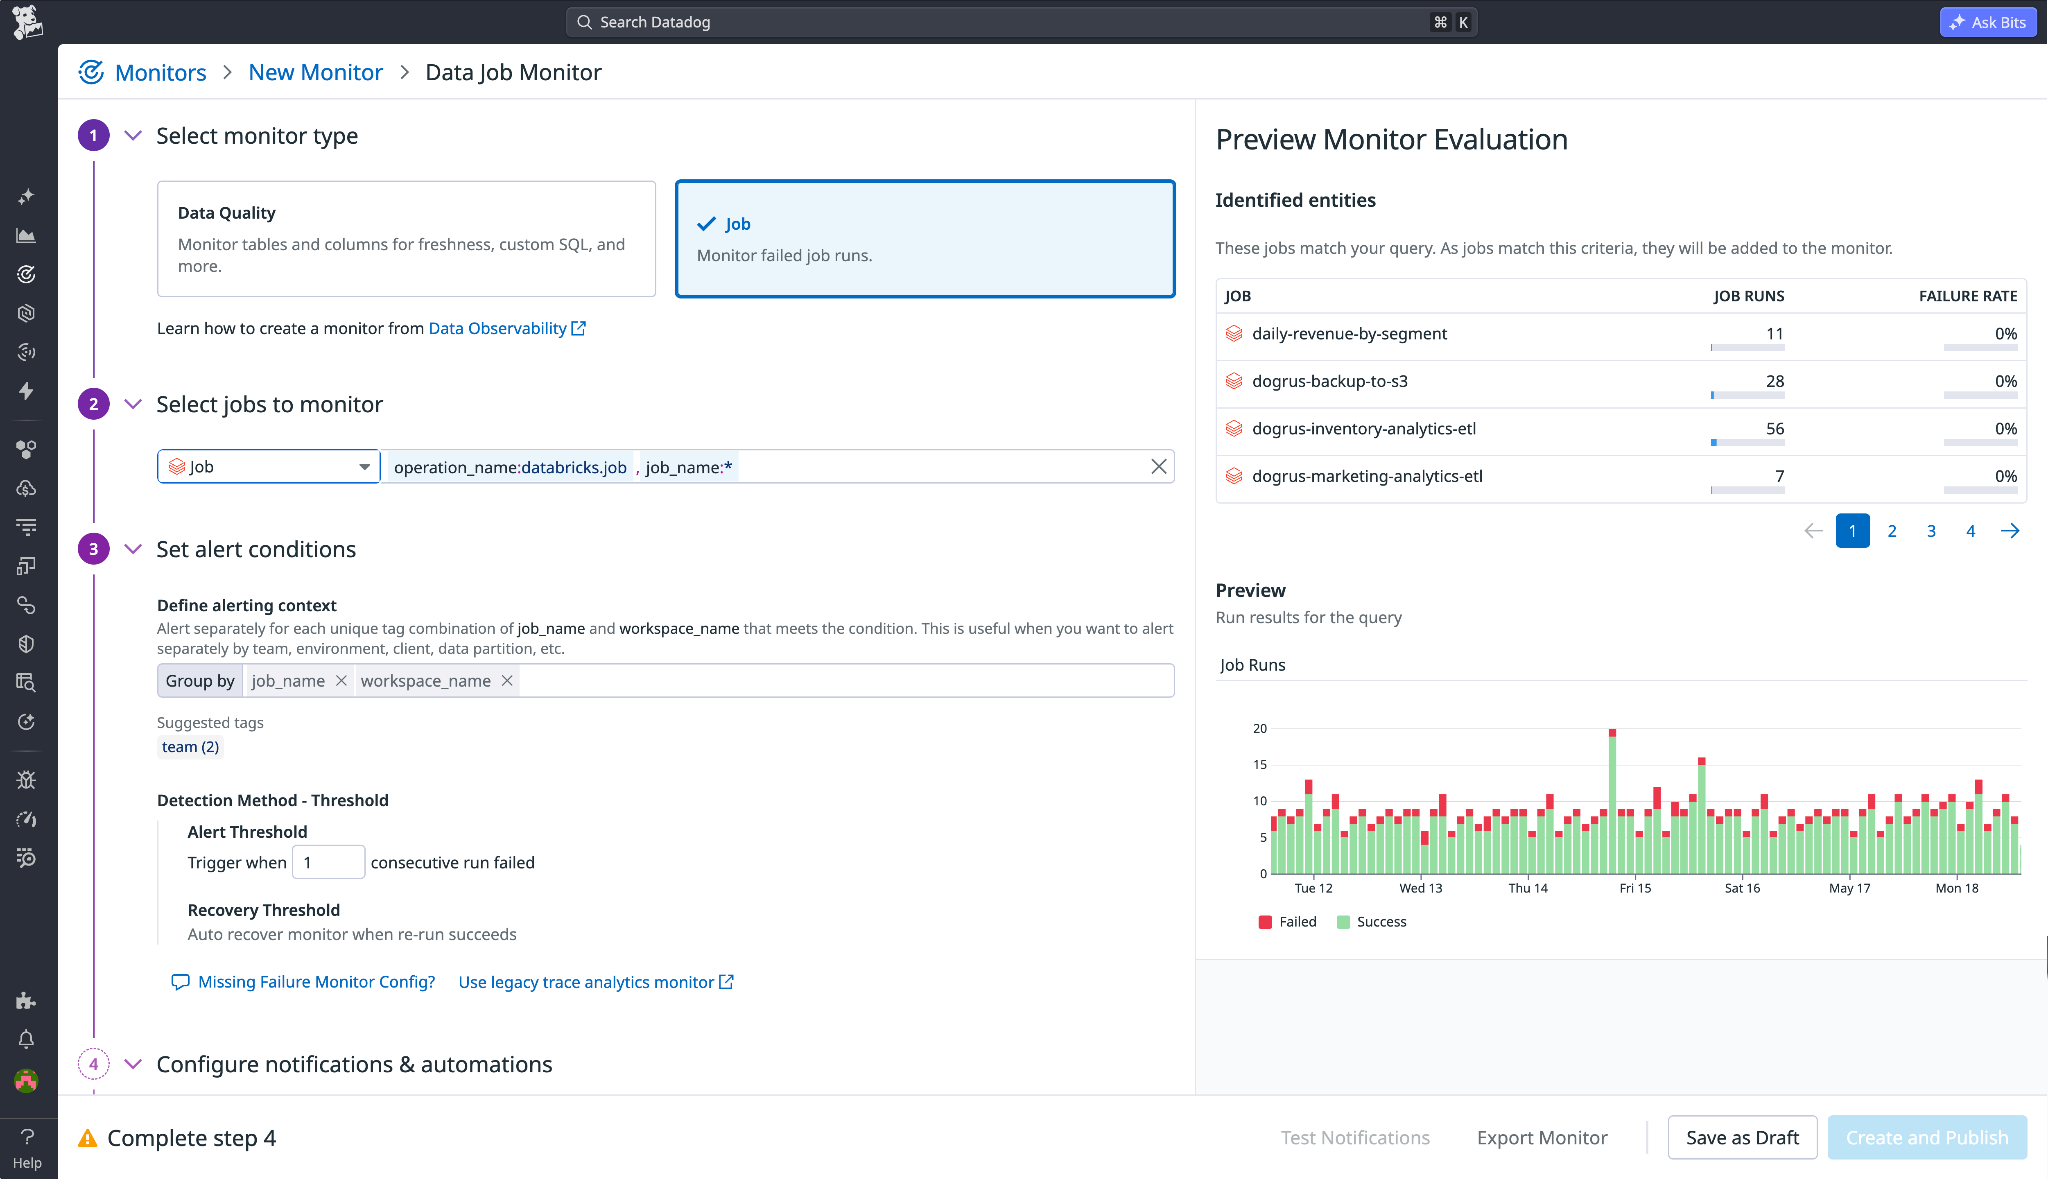
Task: Click the security shield icon in sidebar
Action: click(26, 644)
